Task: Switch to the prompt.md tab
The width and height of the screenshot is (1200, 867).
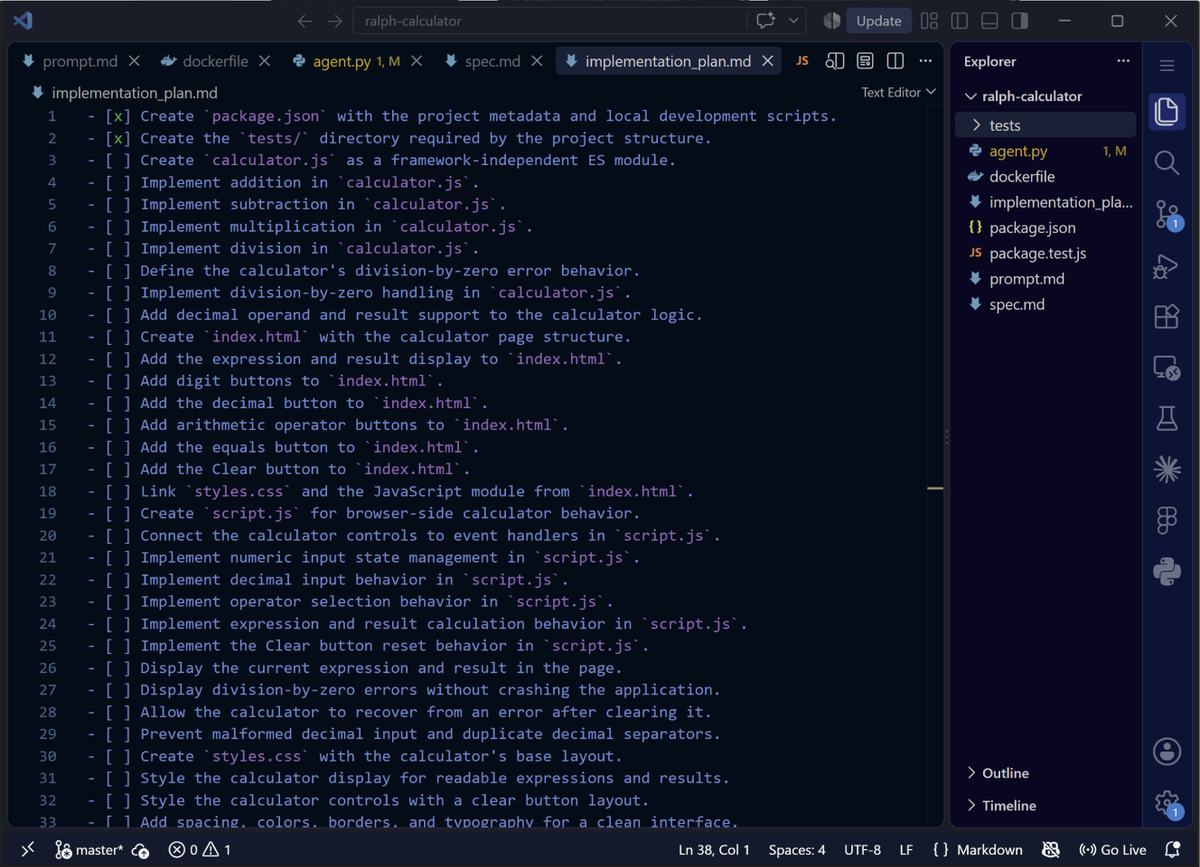Action: 80,62
